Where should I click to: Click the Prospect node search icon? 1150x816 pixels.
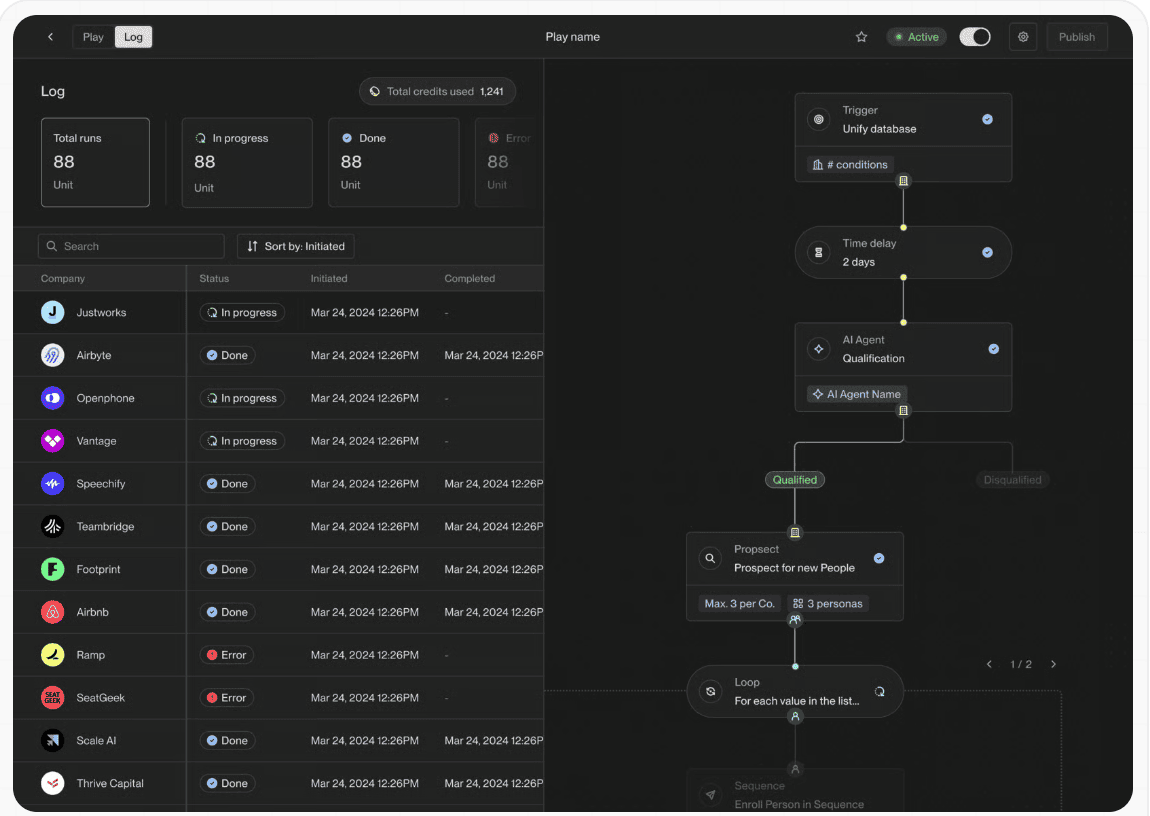point(710,559)
